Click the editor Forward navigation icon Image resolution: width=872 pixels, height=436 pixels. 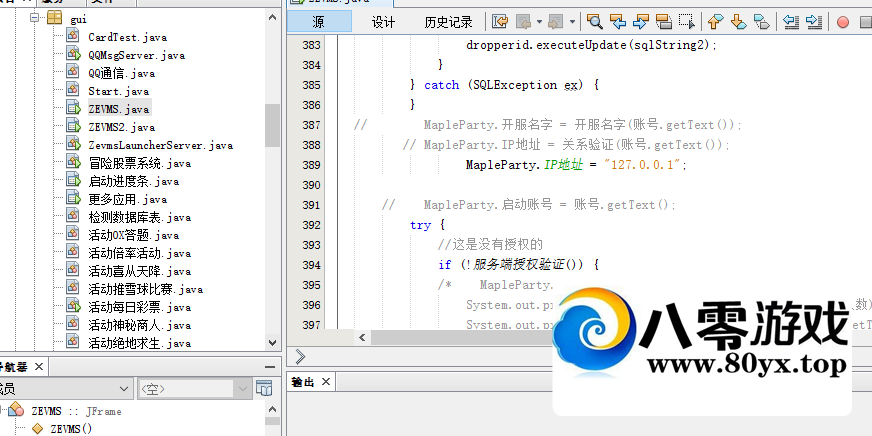pyautogui.click(x=556, y=22)
